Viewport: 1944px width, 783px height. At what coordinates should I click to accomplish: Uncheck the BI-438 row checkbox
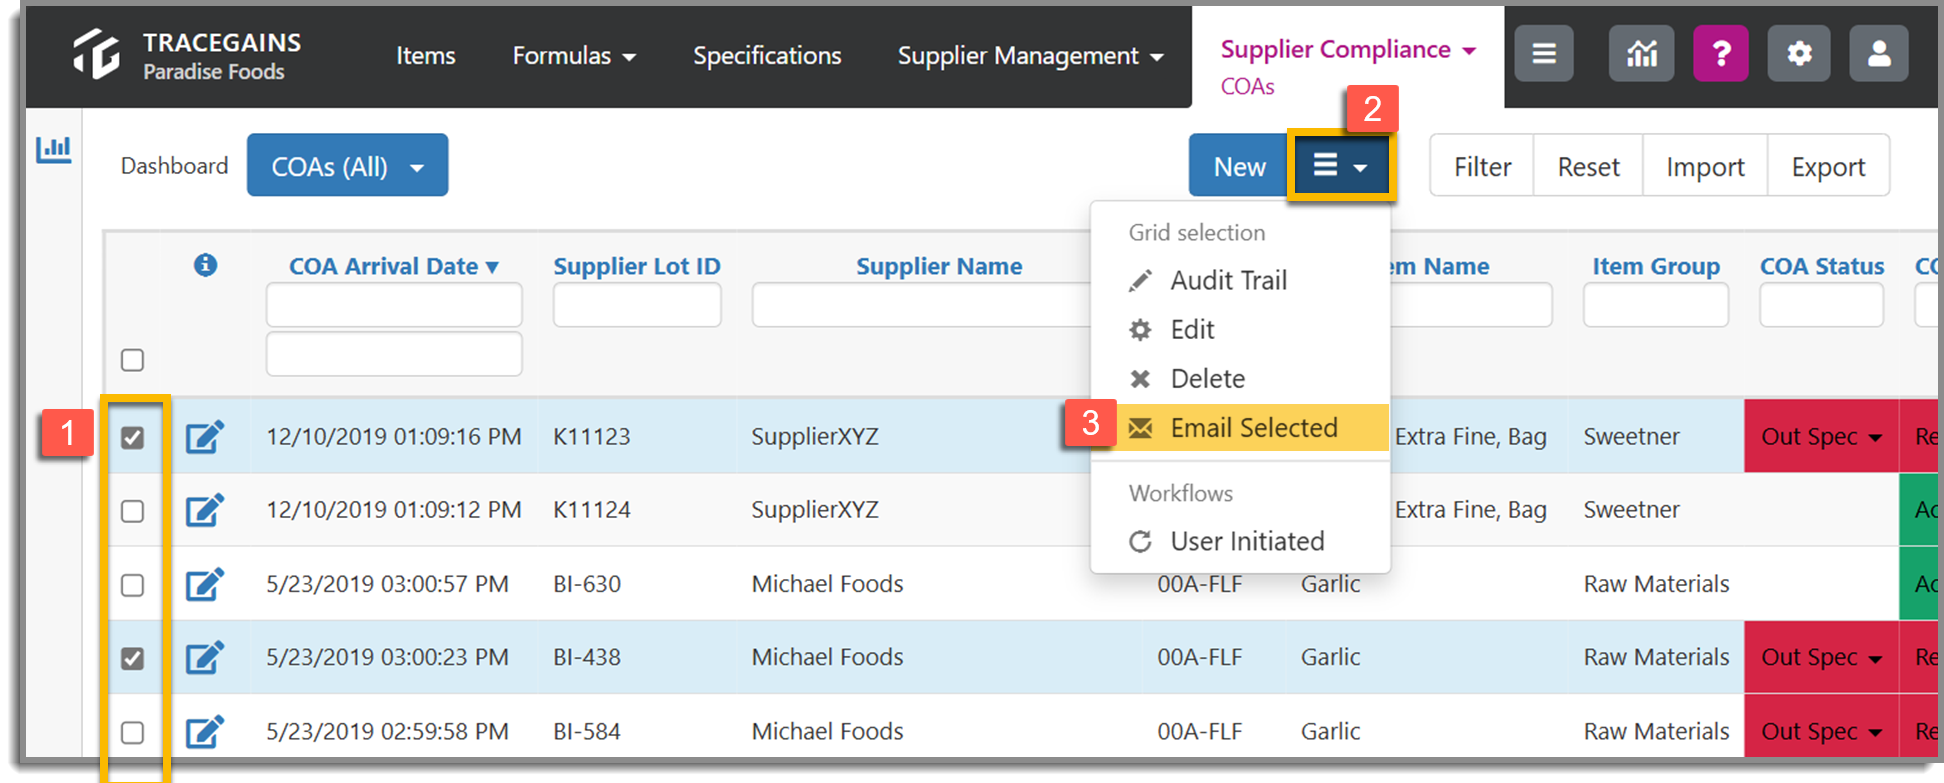pos(132,658)
